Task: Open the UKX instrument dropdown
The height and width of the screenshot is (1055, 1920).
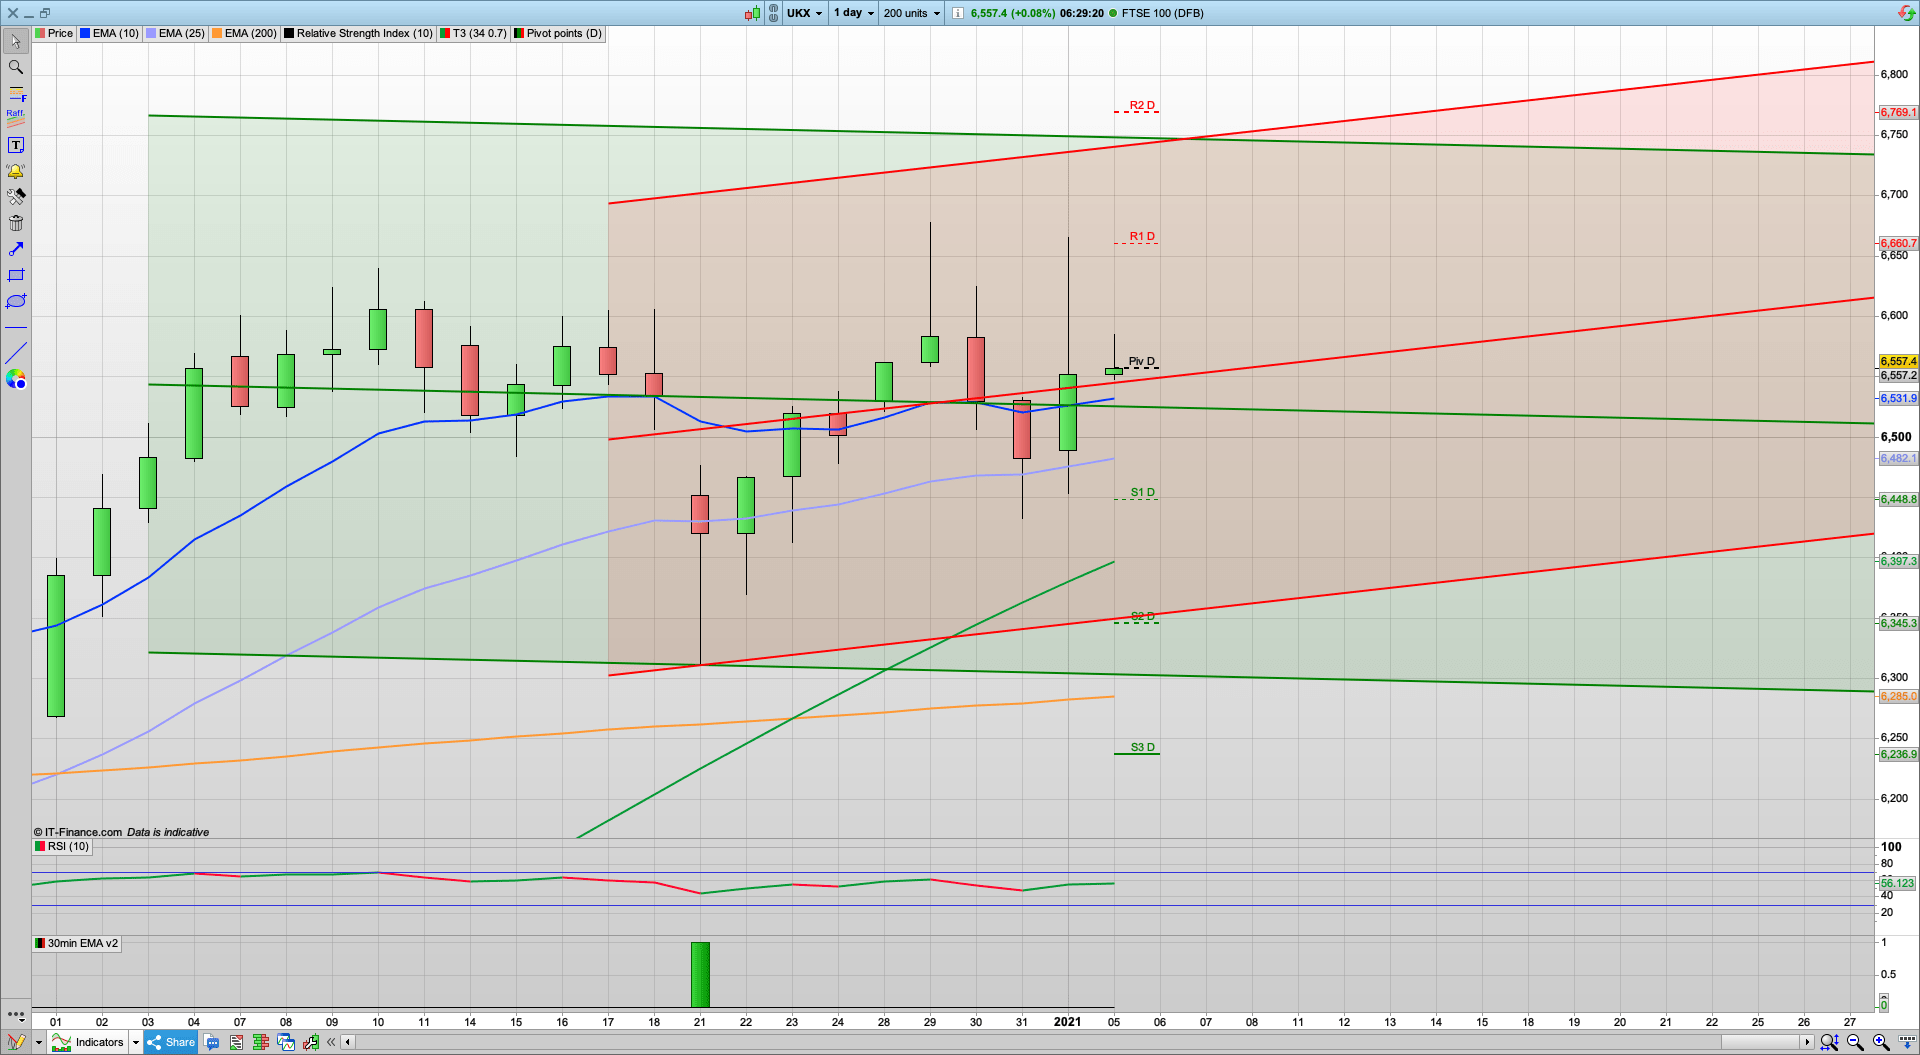Action: pyautogui.click(x=804, y=13)
